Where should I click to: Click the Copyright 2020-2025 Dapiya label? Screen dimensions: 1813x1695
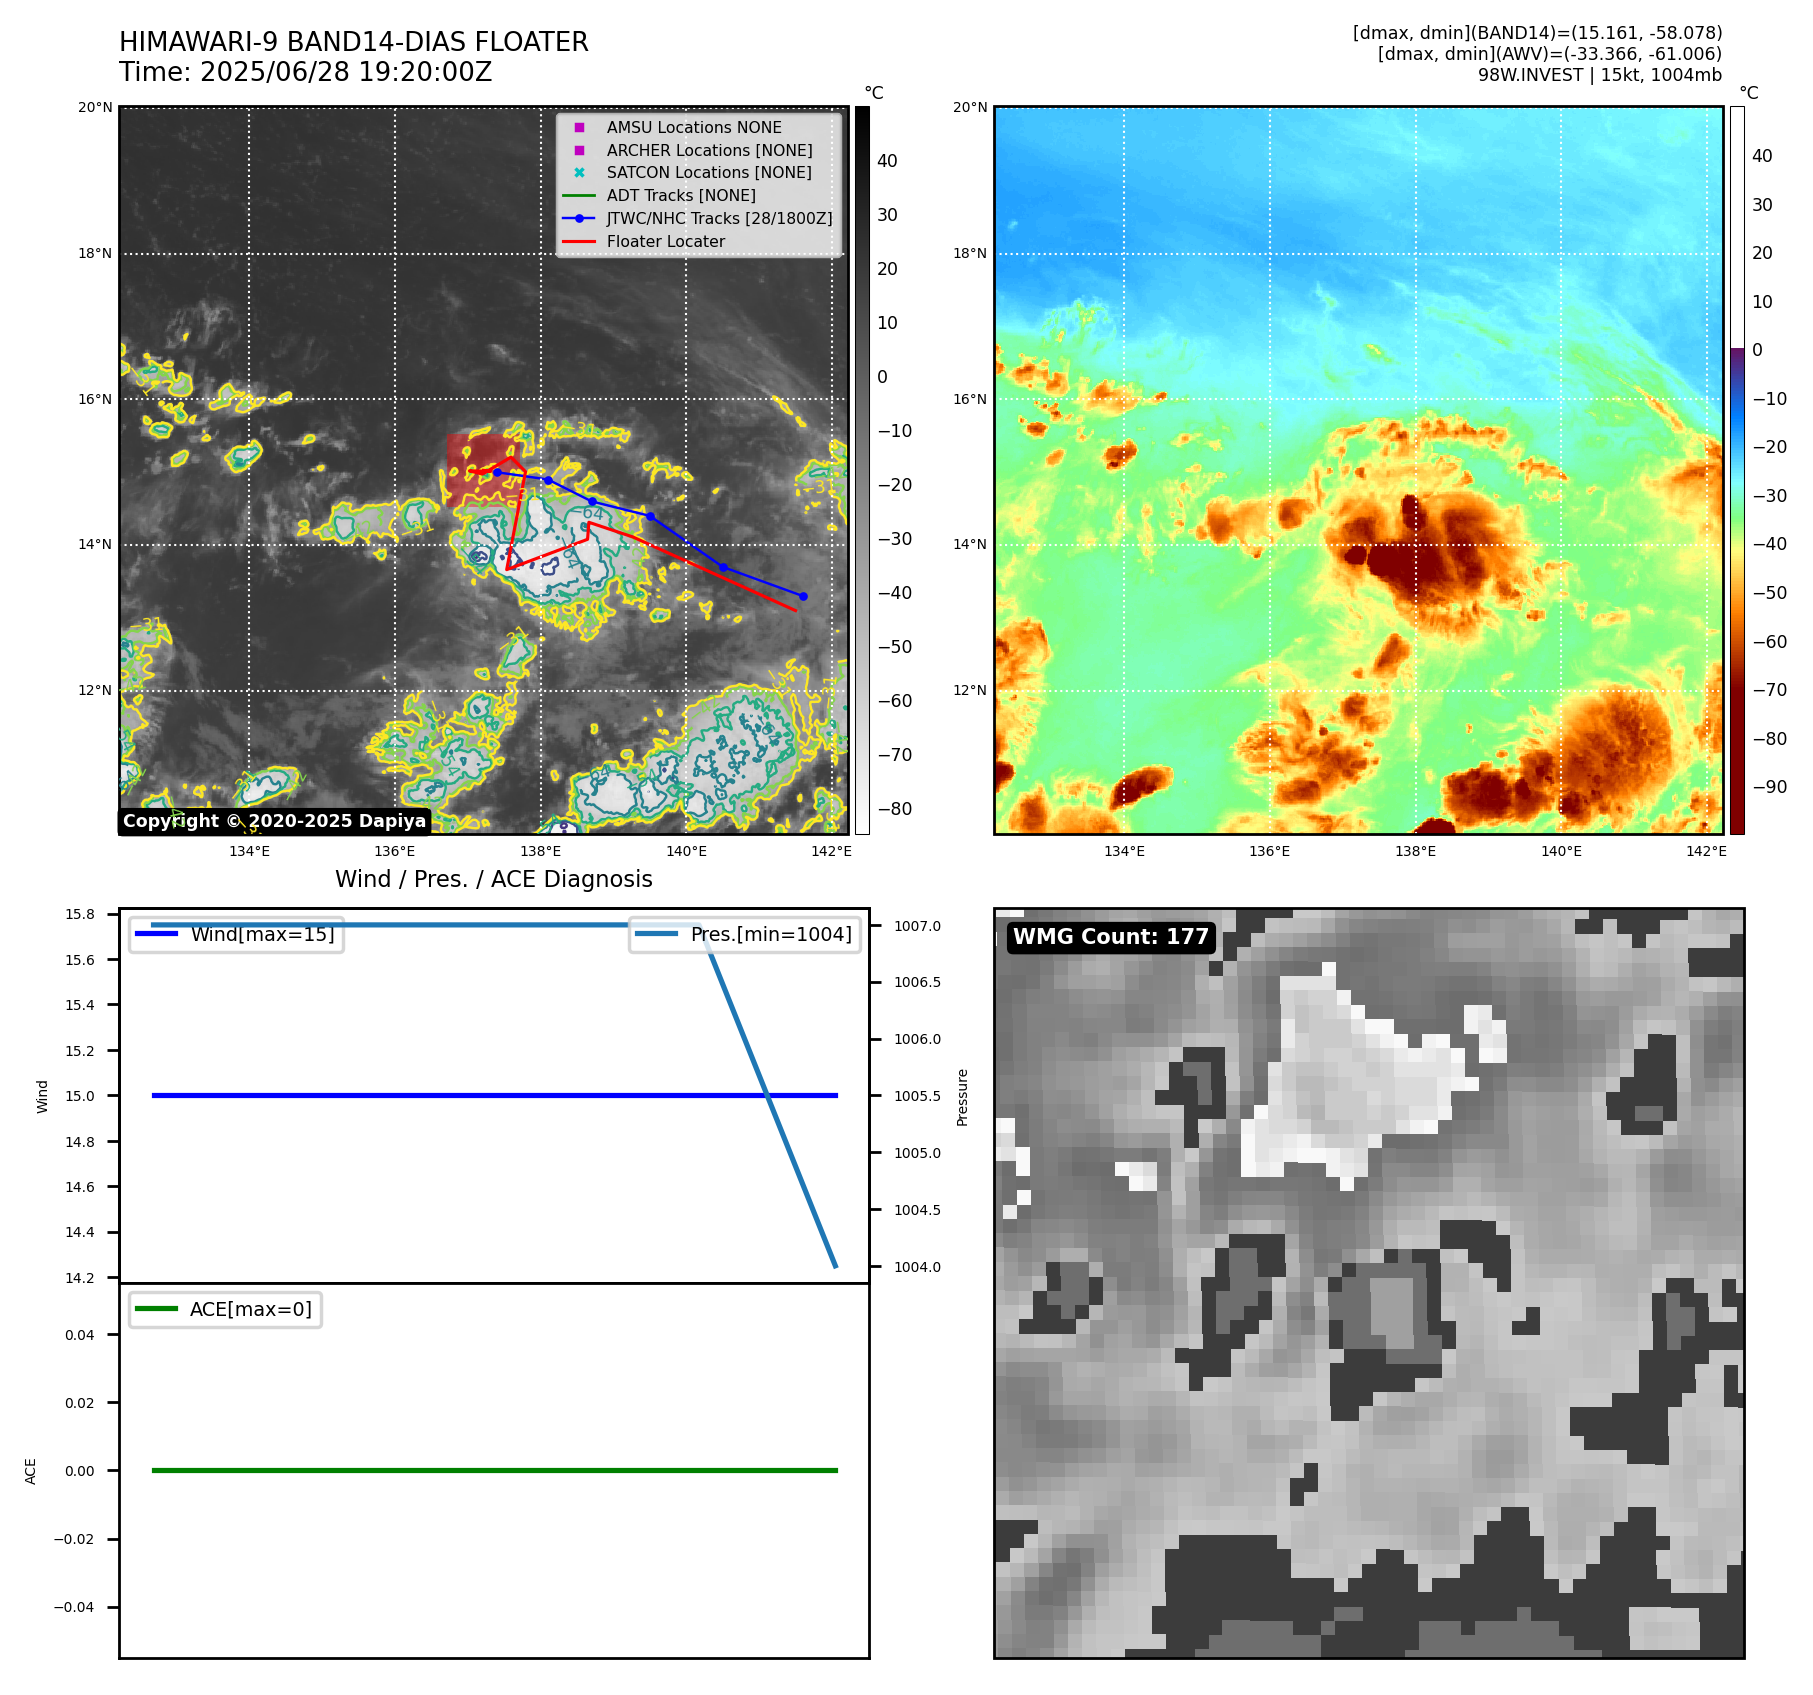coord(275,821)
